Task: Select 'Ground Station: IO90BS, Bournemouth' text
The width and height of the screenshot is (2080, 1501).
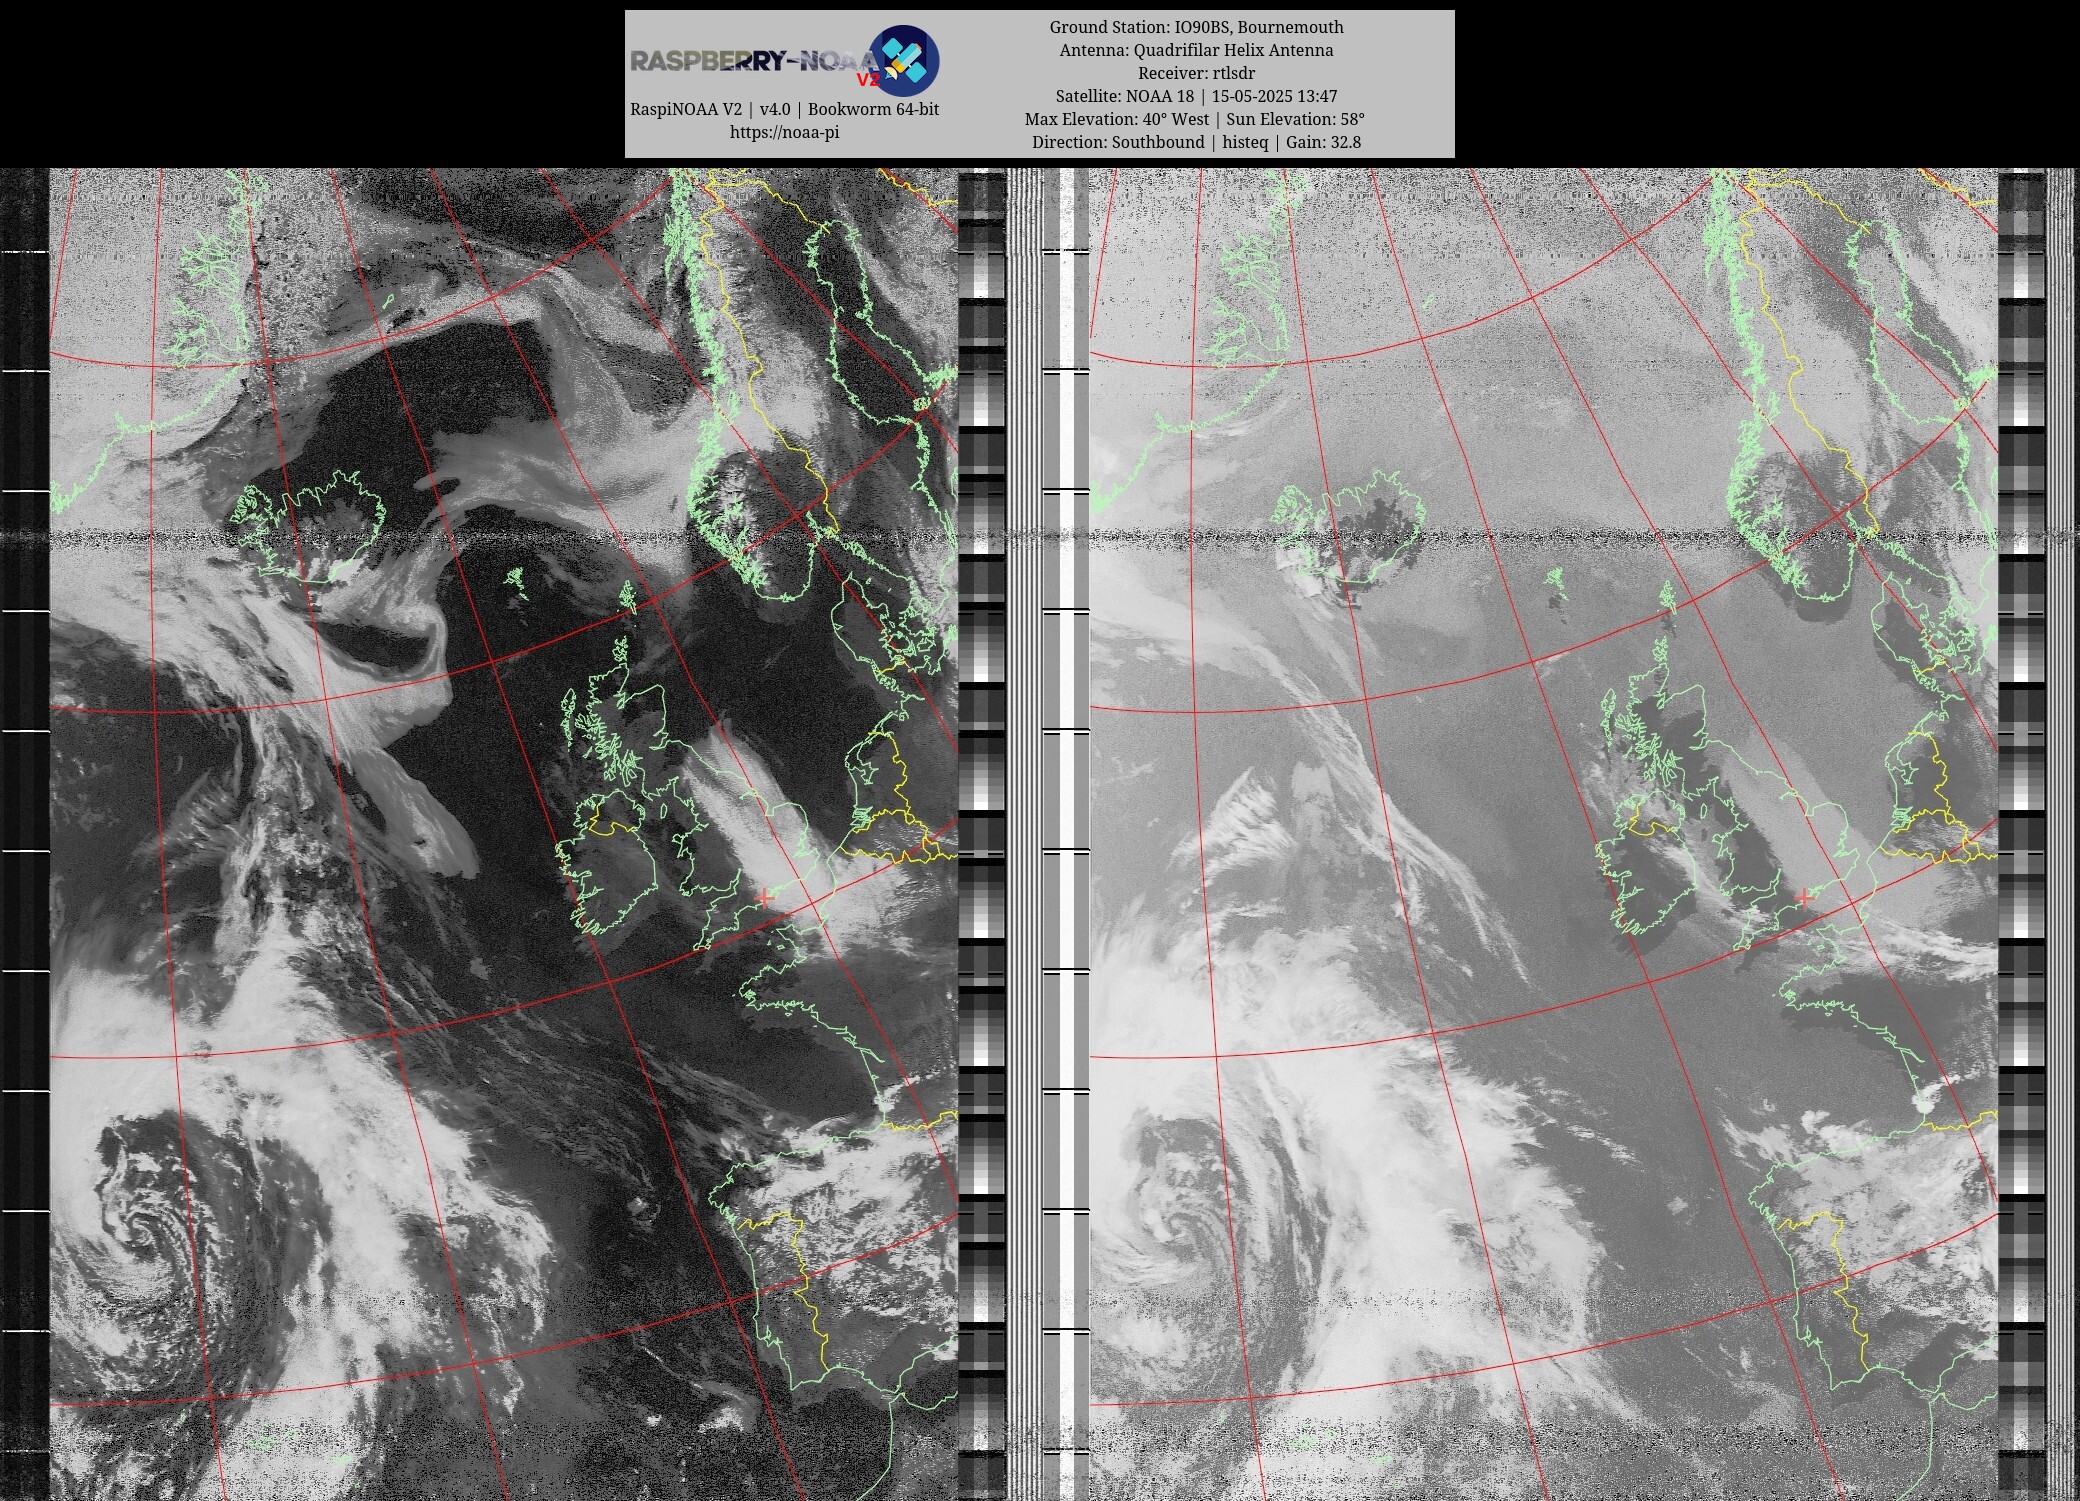Action: (x=1196, y=27)
